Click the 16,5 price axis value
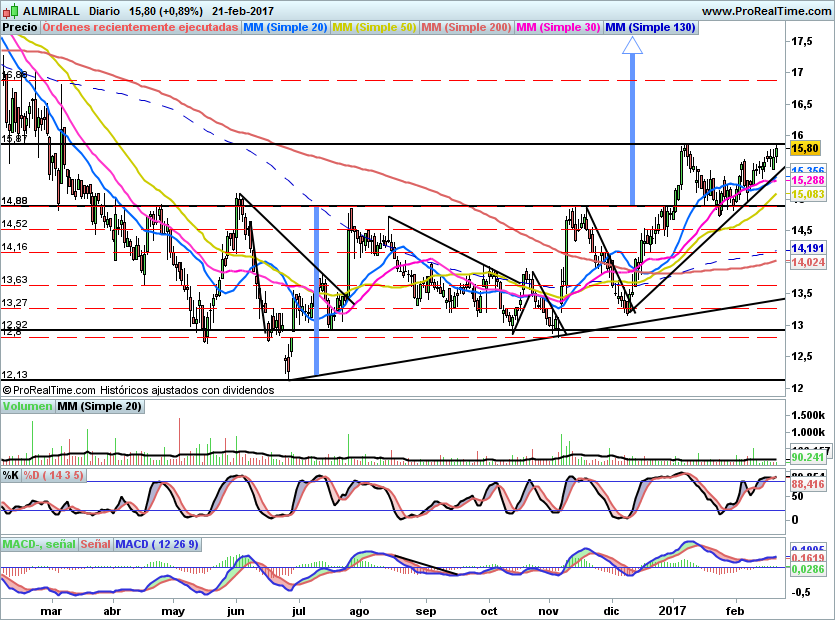Viewport: 835px width, 620px height. (802, 104)
